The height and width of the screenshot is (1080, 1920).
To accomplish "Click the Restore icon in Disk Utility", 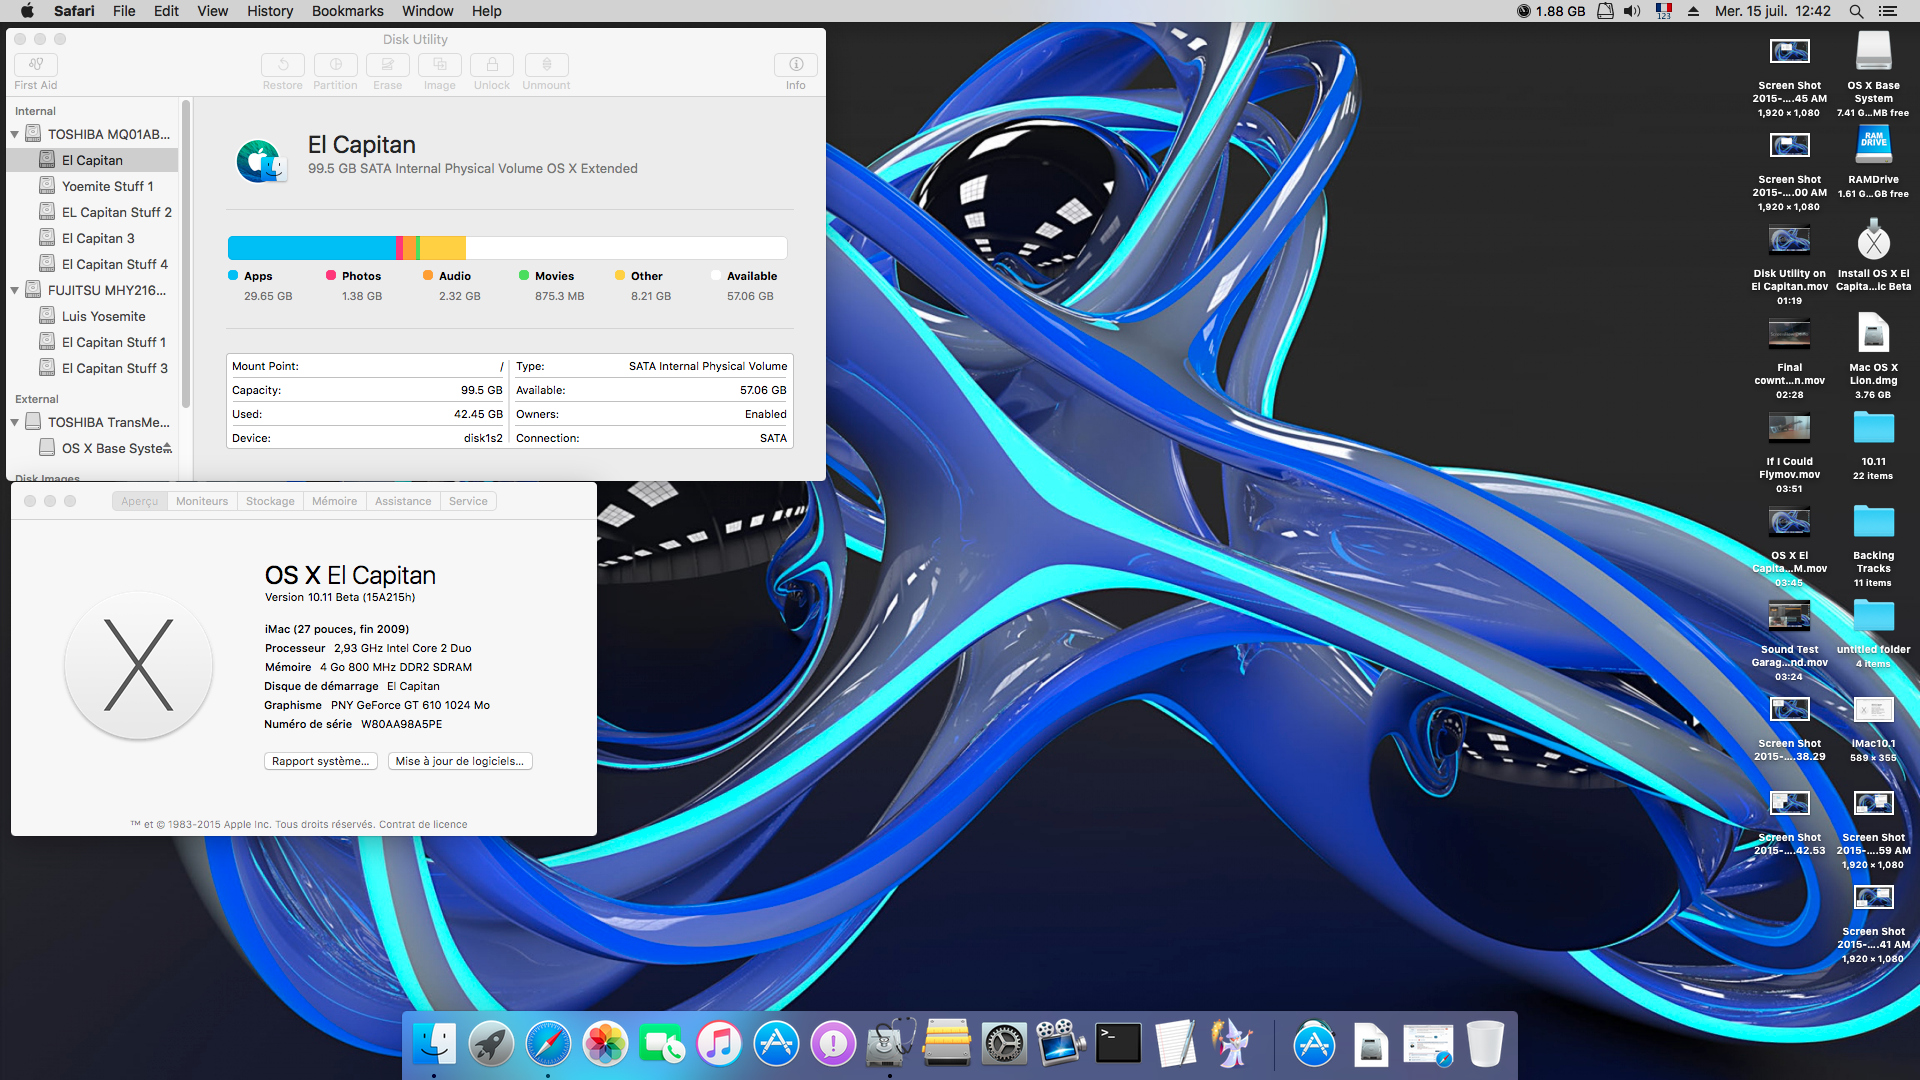I will coord(283,65).
